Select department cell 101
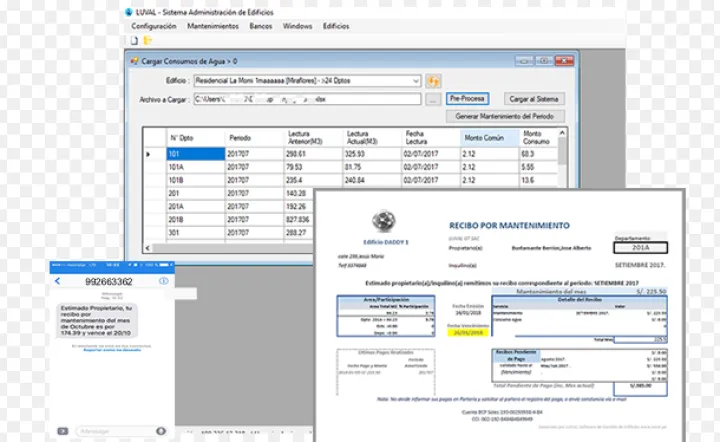Image resolution: width=720 pixels, height=442 pixels. point(196,154)
